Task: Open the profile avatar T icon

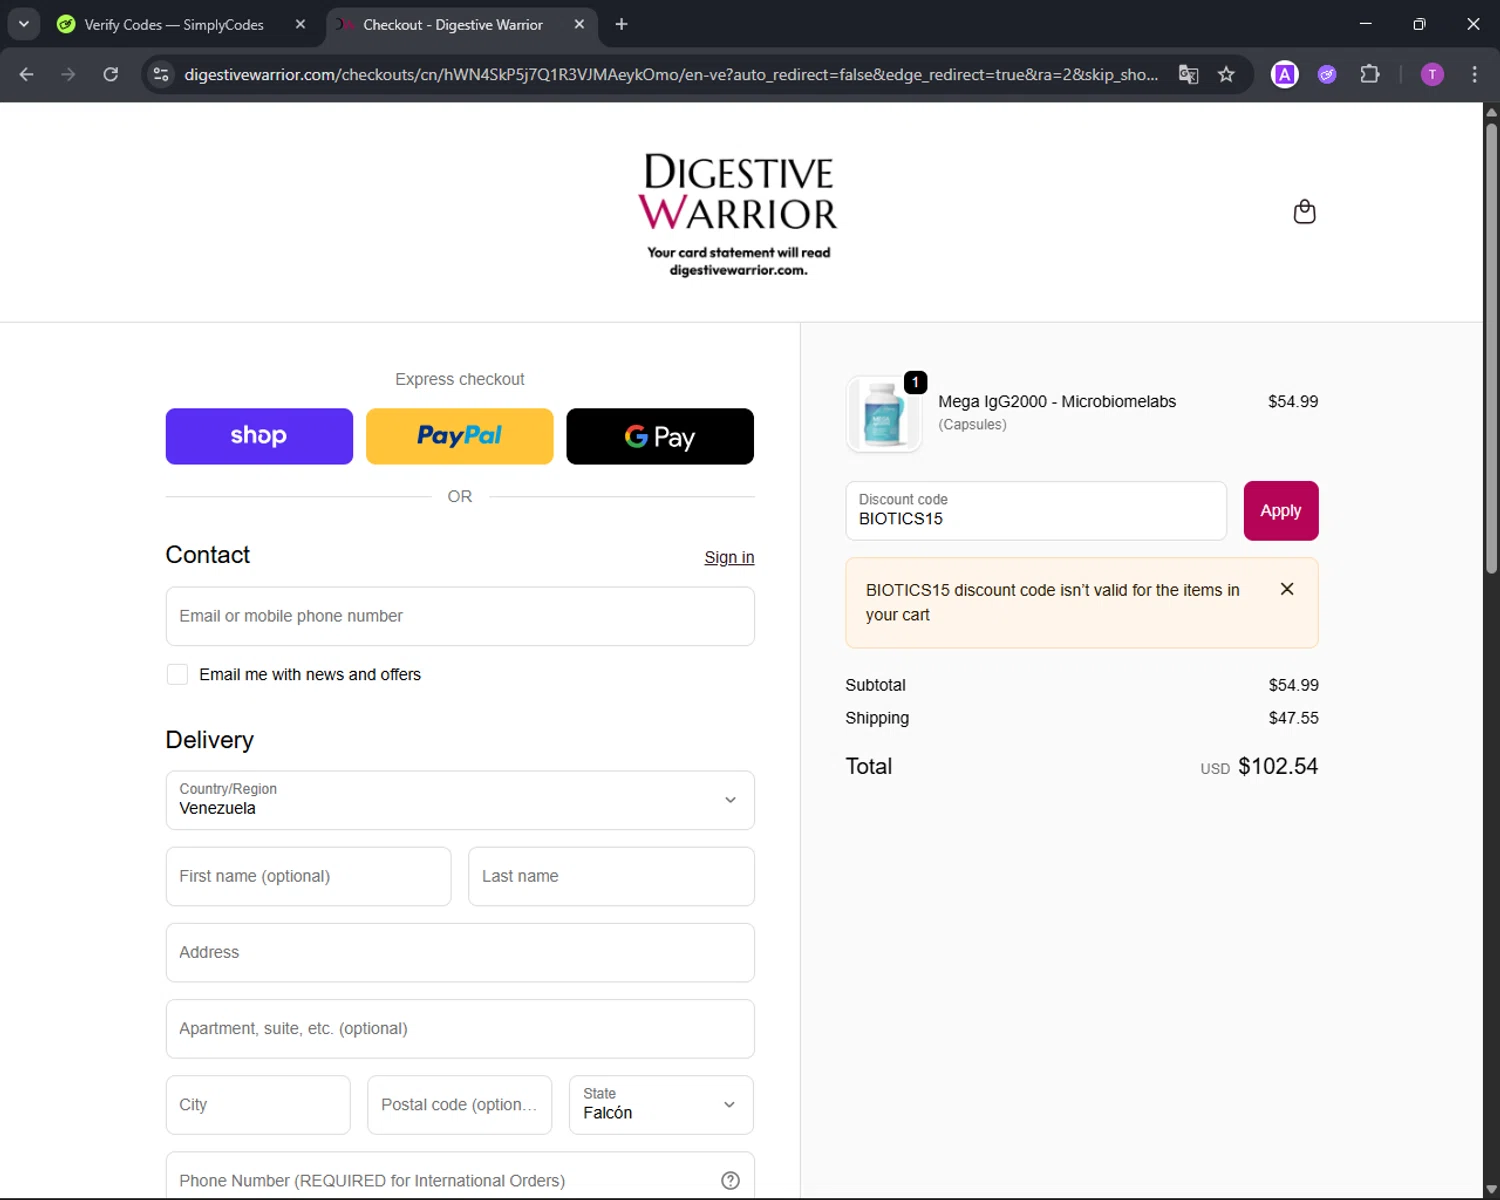Action: point(1432,74)
